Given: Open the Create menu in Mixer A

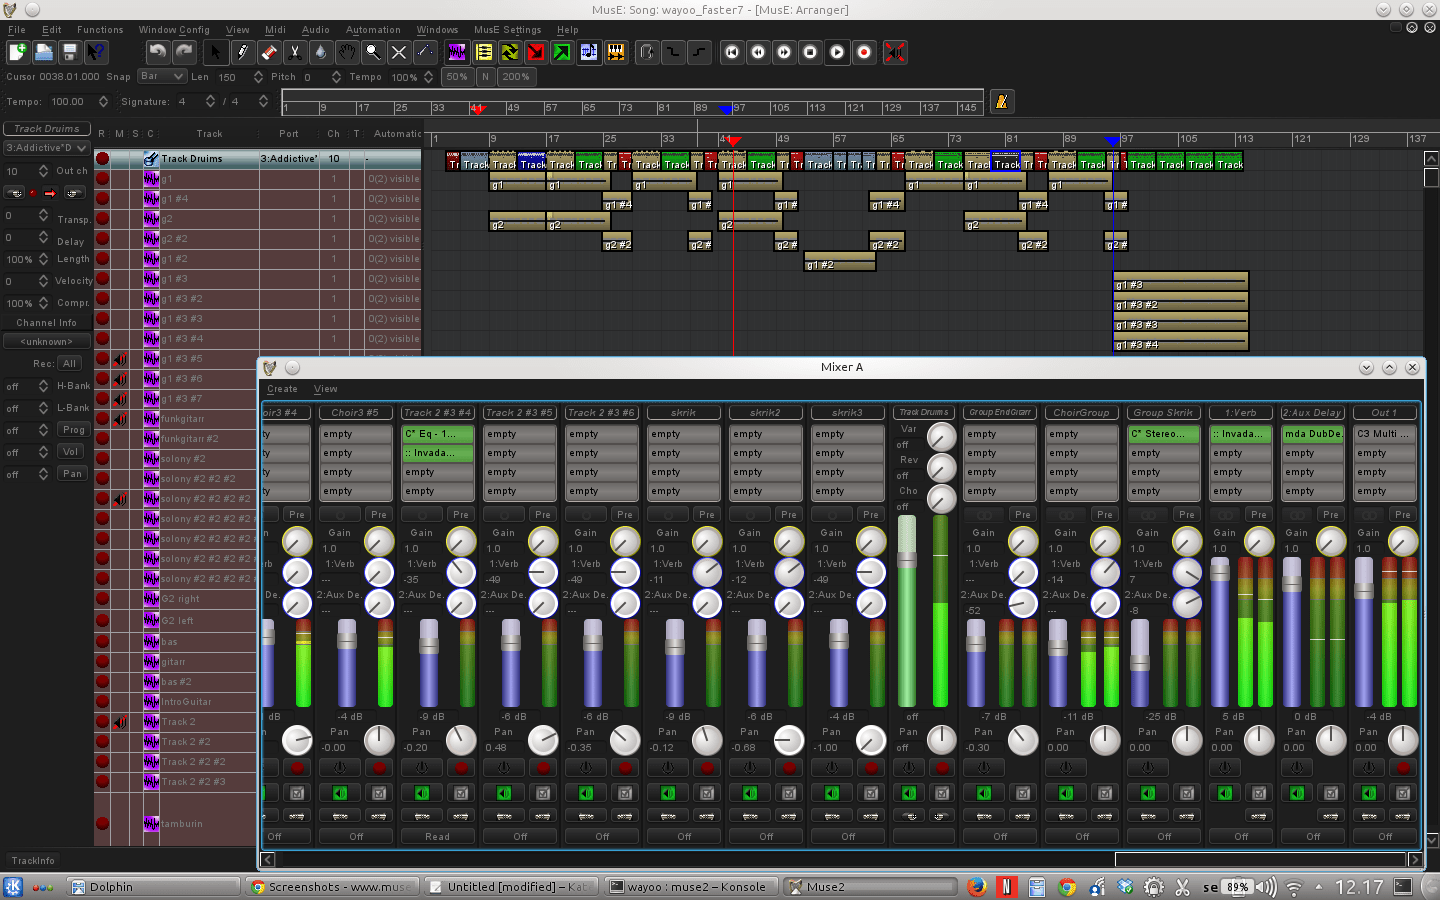Looking at the screenshot, I should pyautogui.click(x=282, y=389).
